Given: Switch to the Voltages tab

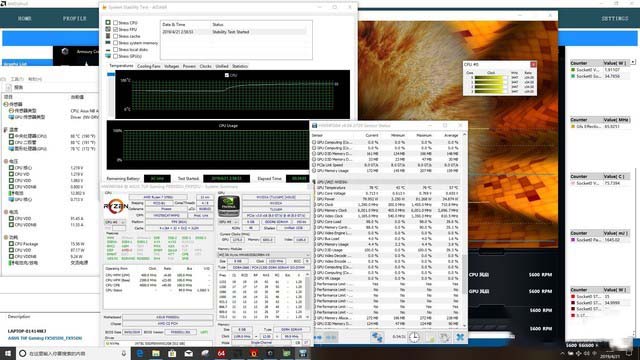Looking at the screenshot, I should [171, 66].
